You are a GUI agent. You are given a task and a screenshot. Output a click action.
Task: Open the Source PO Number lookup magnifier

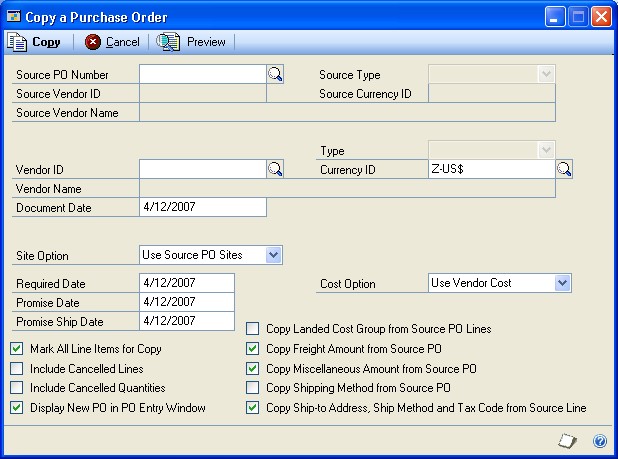(275, 74)
